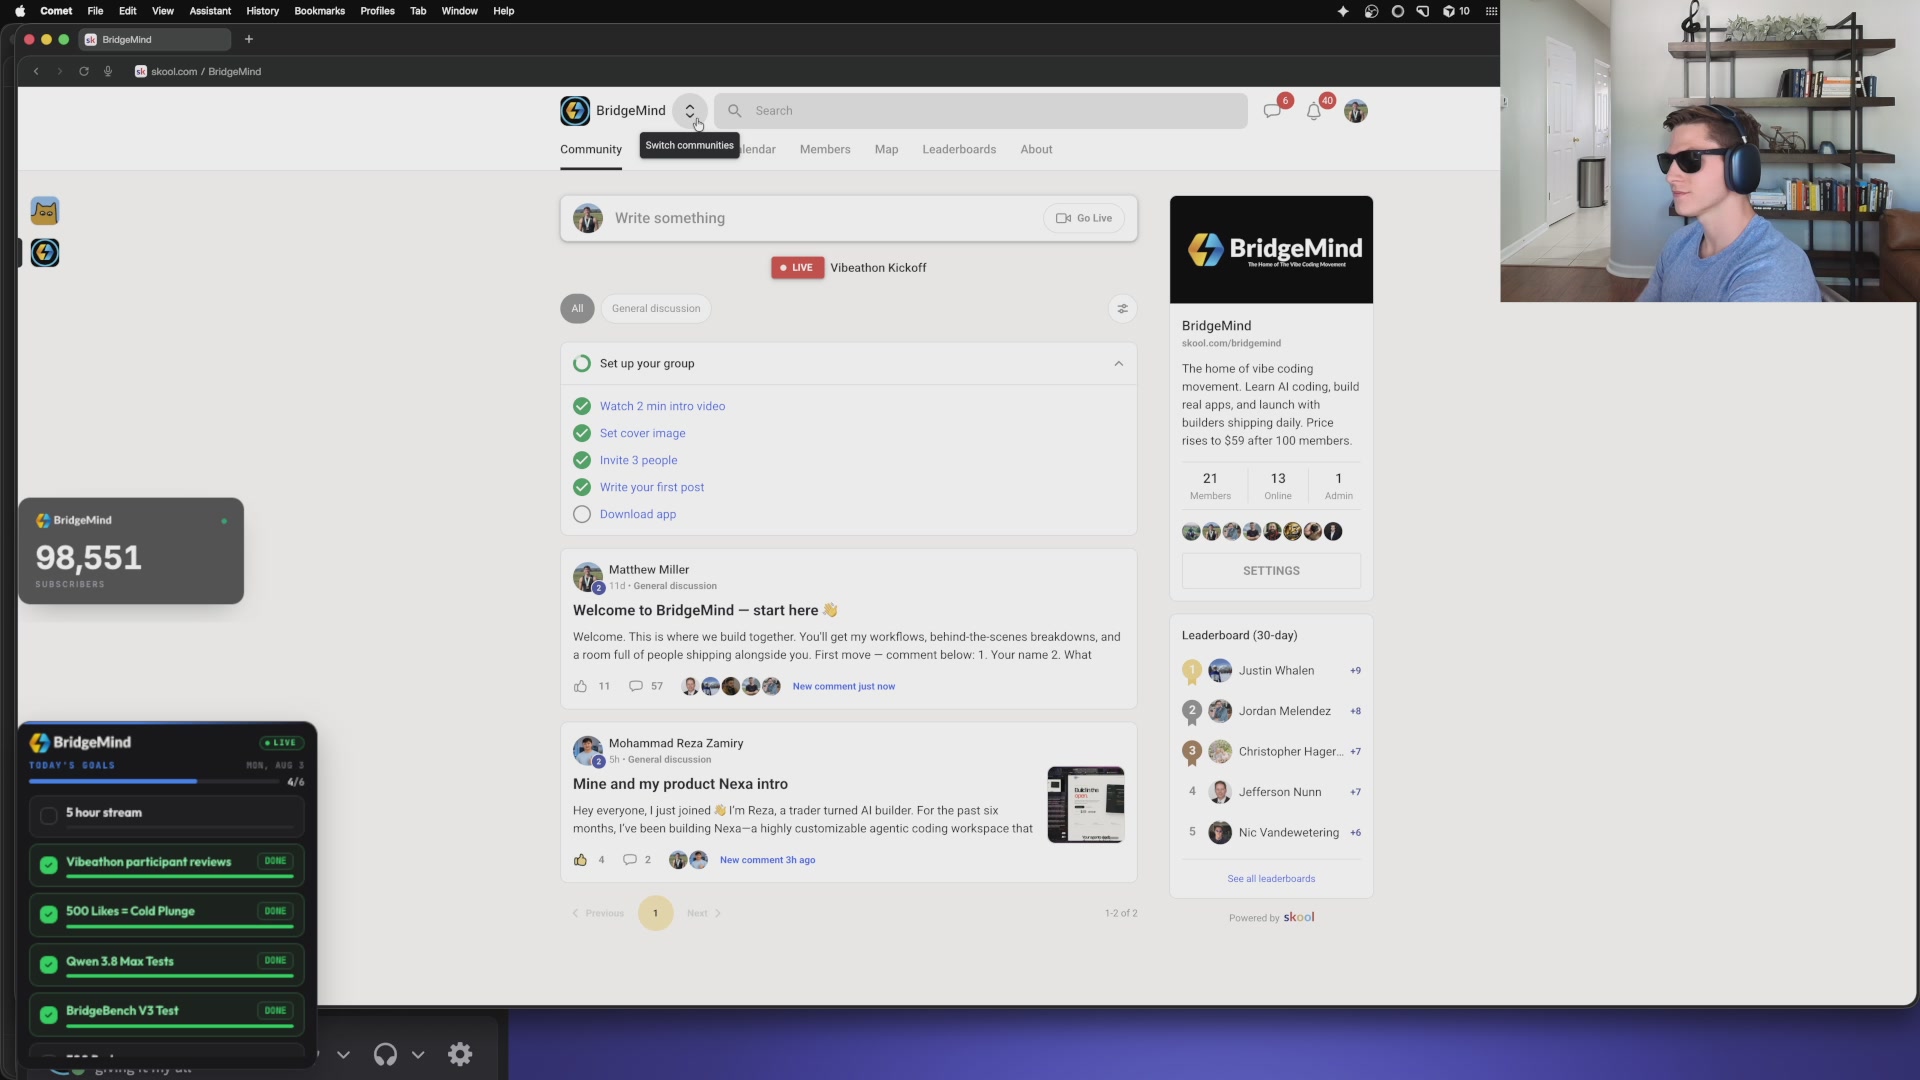Click the BridgeMind logo in header
1920x1080 pixels.
coord(575,111)
